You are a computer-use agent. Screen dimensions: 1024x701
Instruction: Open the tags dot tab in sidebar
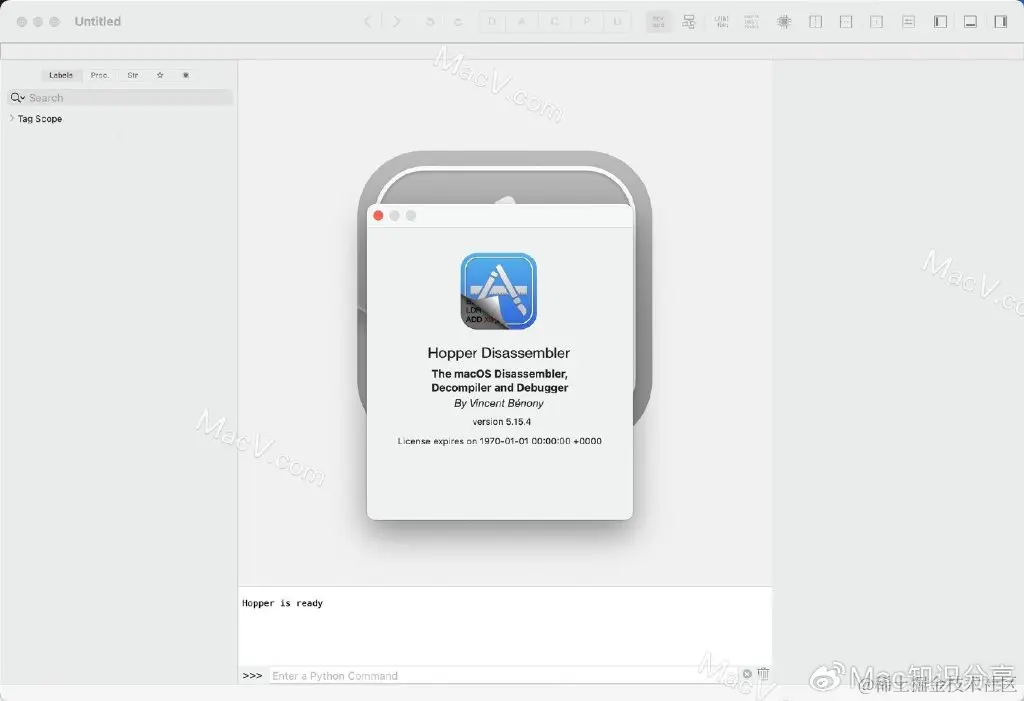pyautogui.click(x=186, y=75)
